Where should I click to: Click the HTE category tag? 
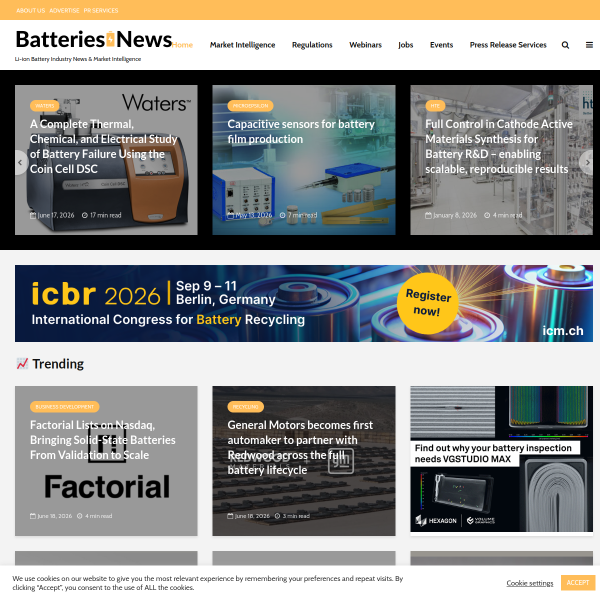(435, 106)
